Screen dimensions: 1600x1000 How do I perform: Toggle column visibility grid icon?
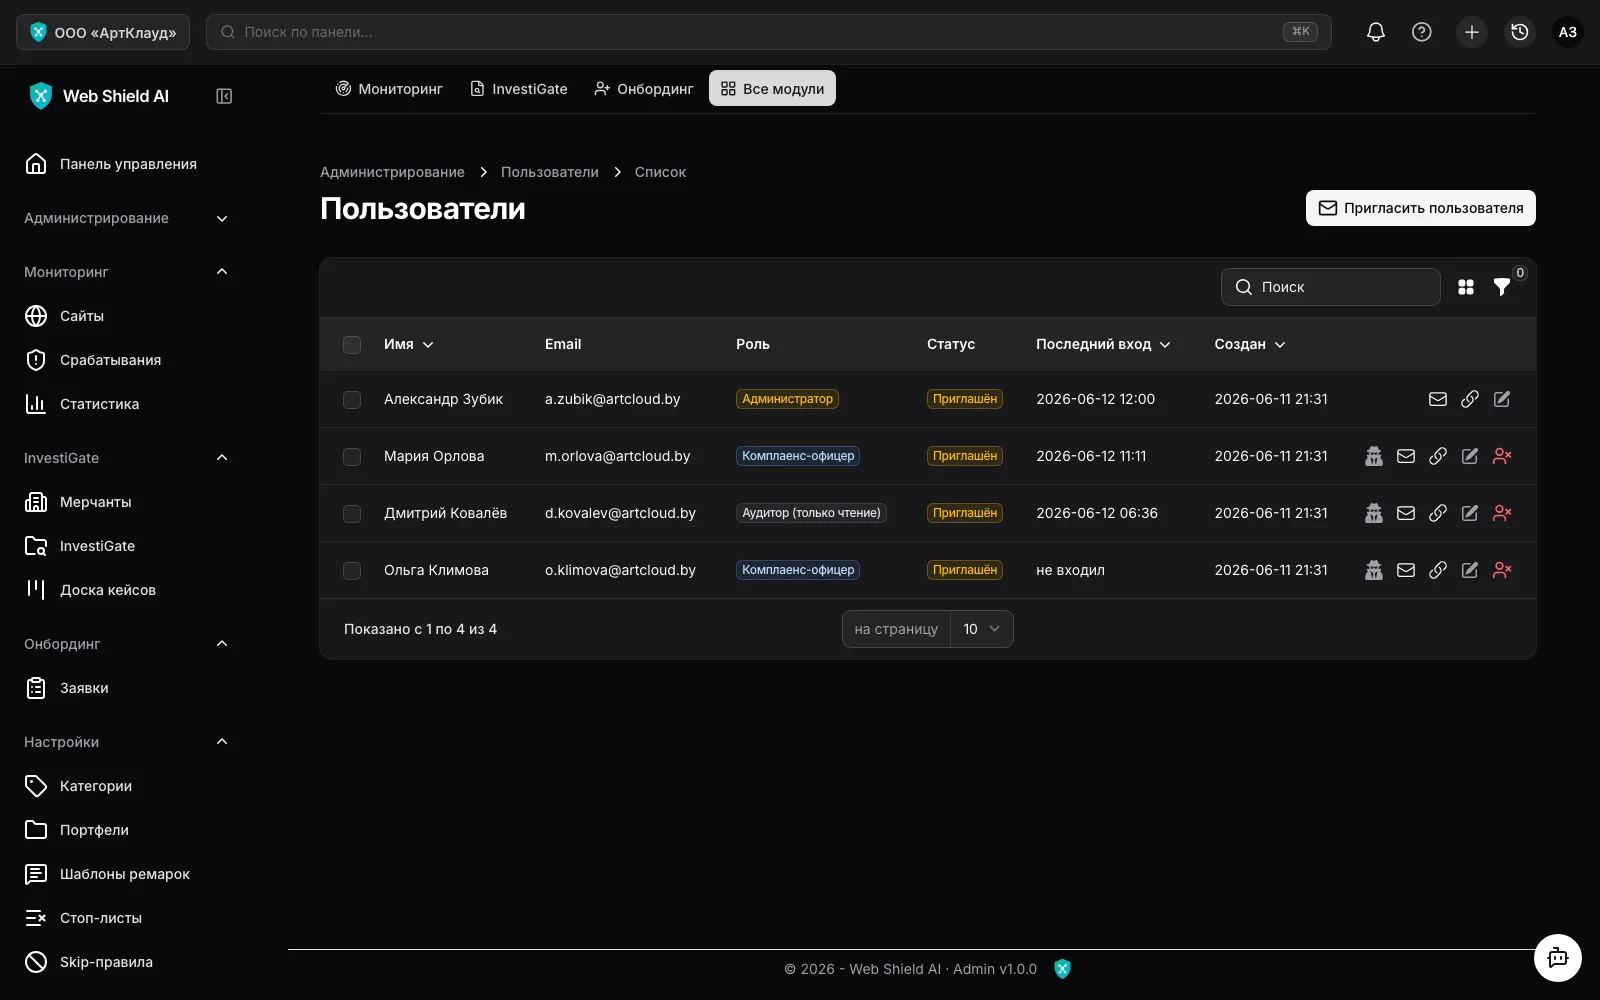coord(1466,287)
